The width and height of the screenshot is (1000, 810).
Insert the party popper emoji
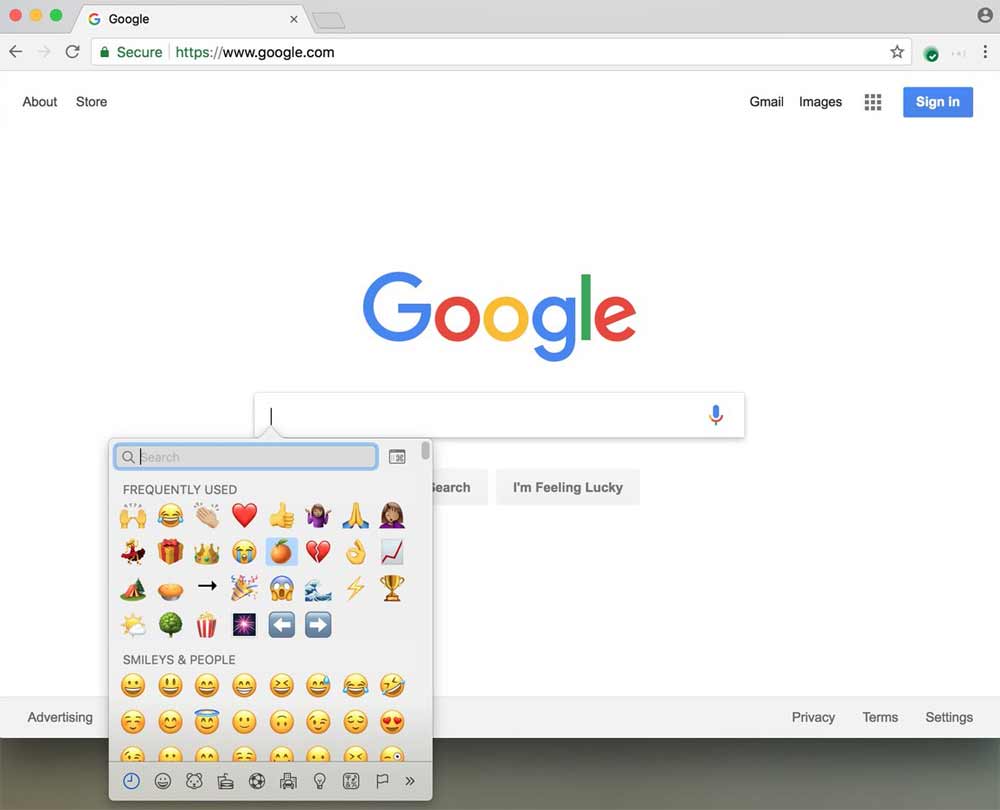coord(244,588)
